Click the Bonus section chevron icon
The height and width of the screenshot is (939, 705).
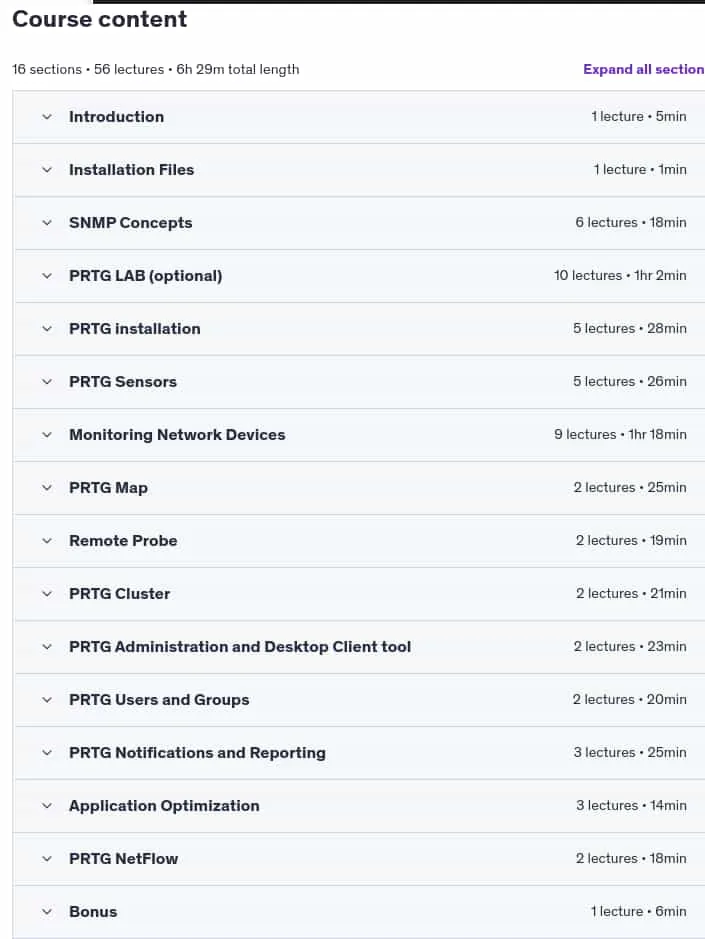(47, 912)
